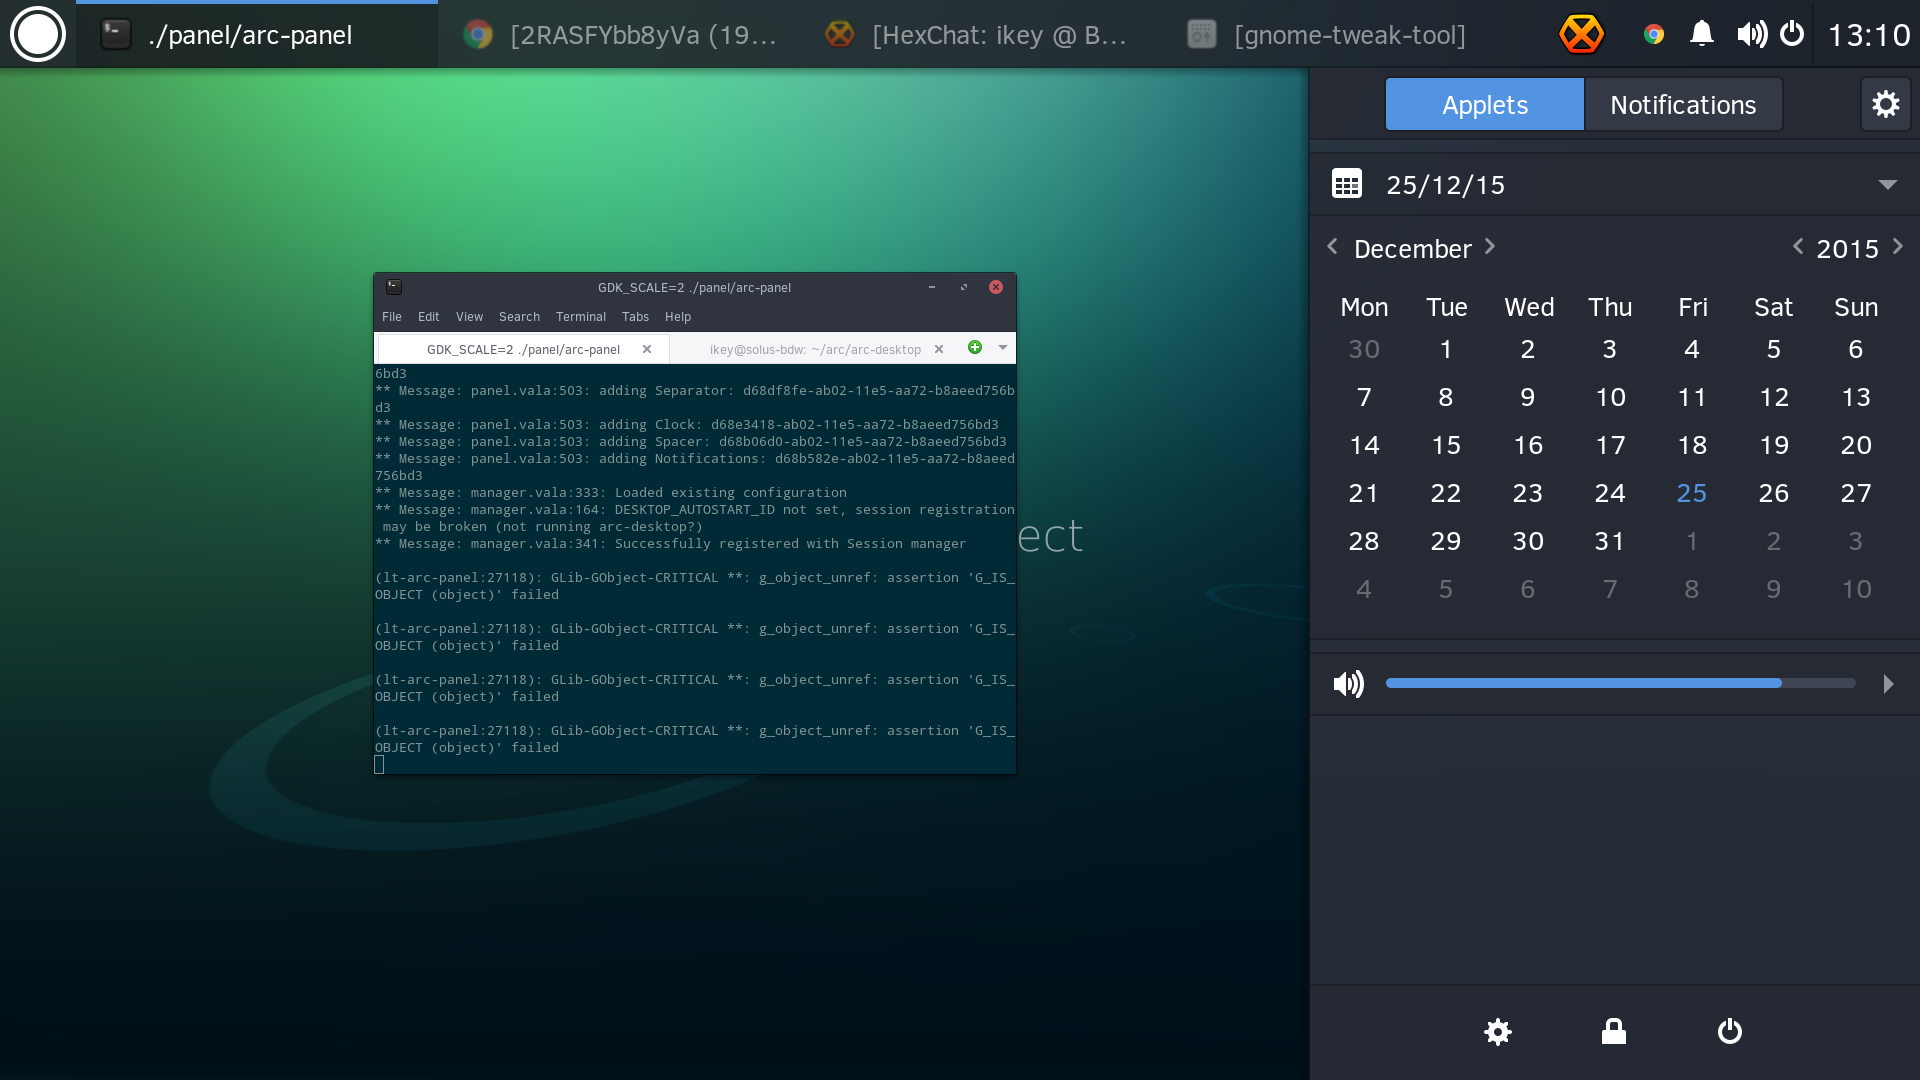Add a new terminal tab with plus
The image size is (1920, 1080).
point(975,347)
